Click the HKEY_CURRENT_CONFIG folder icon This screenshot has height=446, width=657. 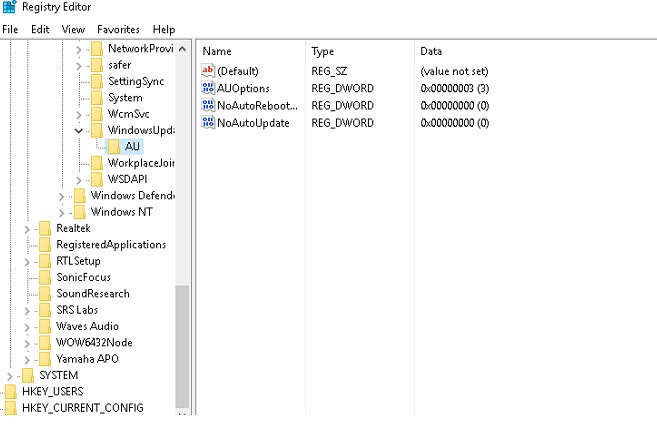(x=10, y=408)
